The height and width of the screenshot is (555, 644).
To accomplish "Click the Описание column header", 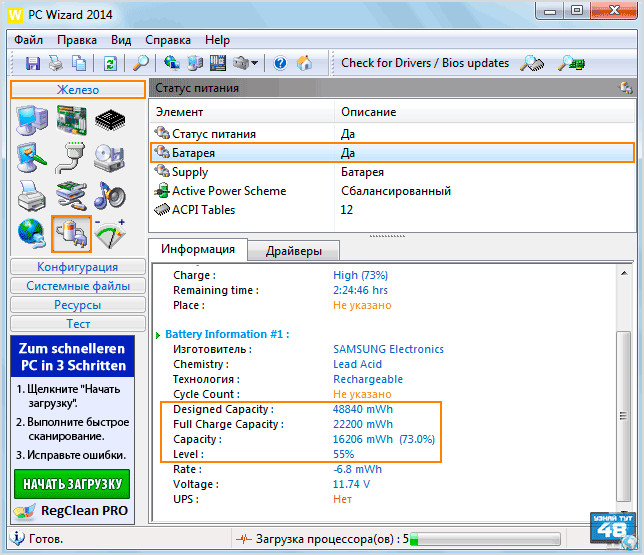I will click(485, 112).
